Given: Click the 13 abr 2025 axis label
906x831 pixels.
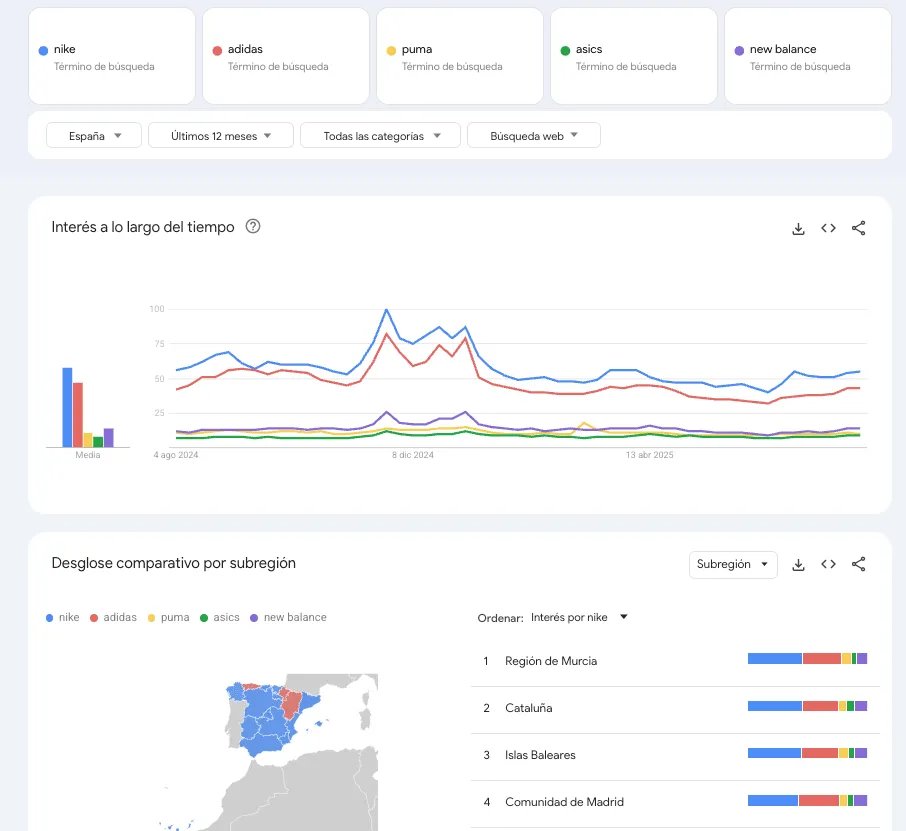Looking at the screenshot, I should coord(649,455).
